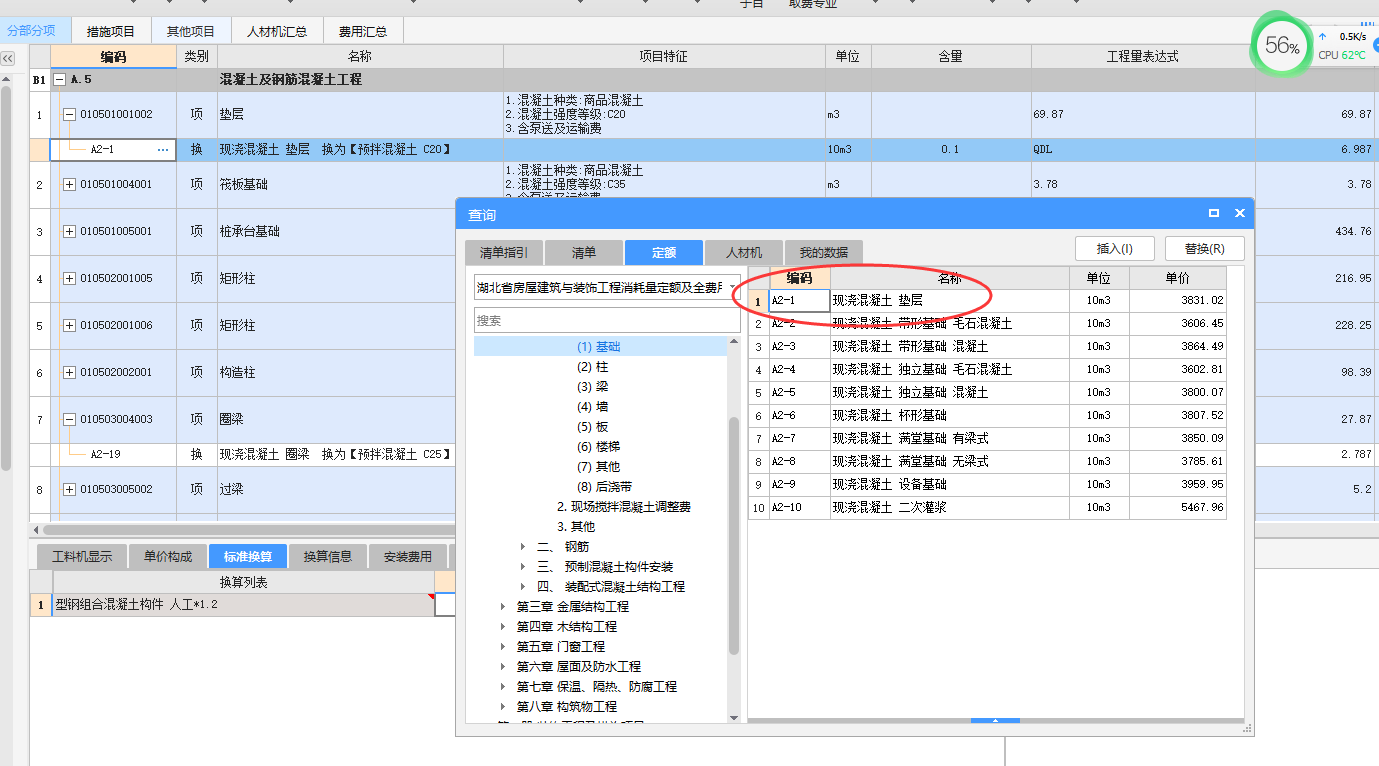Select tree node (6) 楼梯
The image size is (1379, 766).
click(x=598, y=447)
